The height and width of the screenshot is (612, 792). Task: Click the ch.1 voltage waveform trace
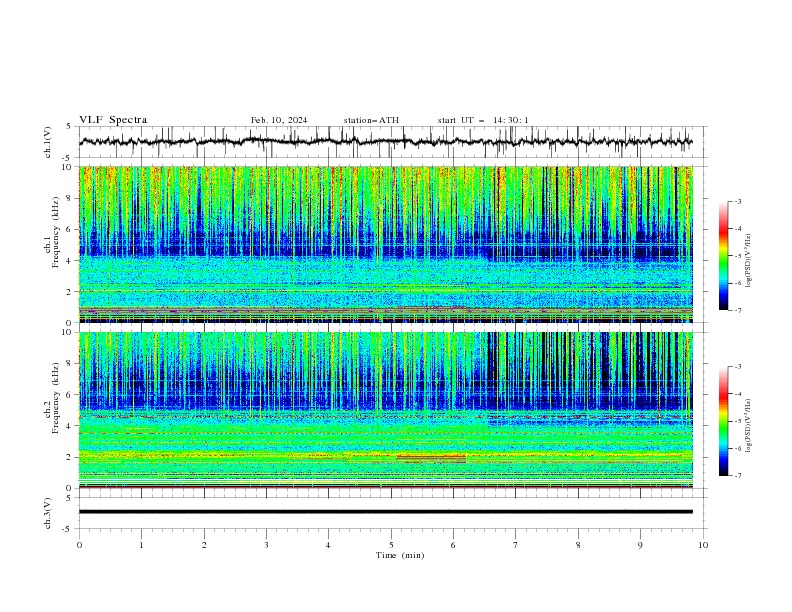386,142
